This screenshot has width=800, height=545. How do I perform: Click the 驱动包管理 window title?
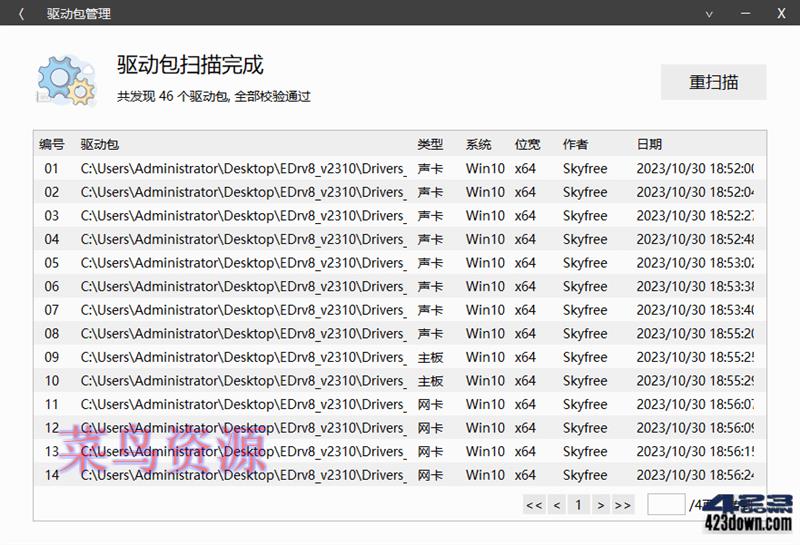pyautogui.click(x=79, y=14)
